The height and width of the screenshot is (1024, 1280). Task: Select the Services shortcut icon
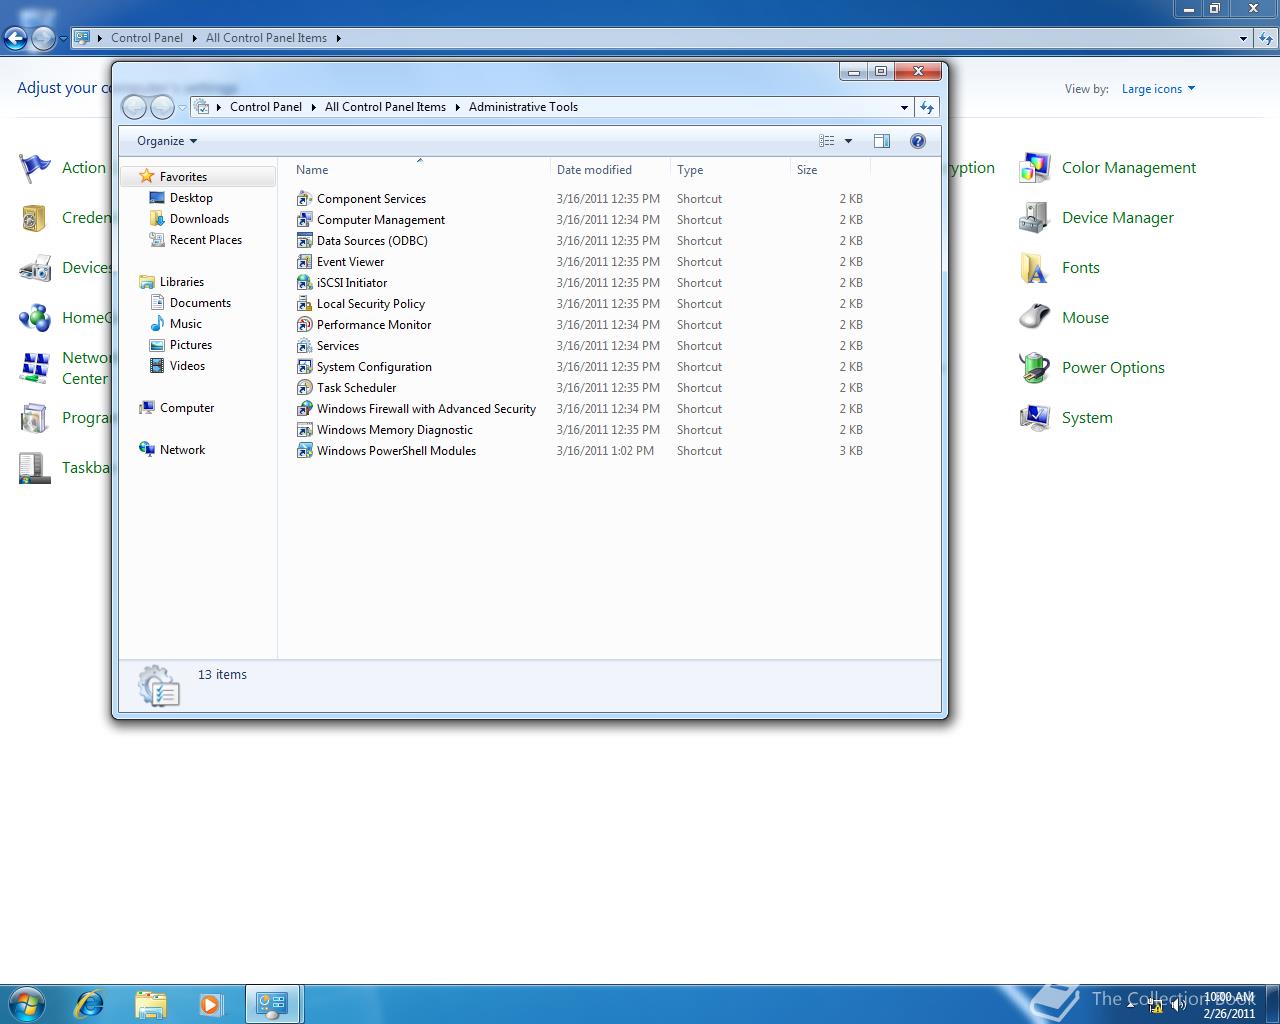(305, 346)
